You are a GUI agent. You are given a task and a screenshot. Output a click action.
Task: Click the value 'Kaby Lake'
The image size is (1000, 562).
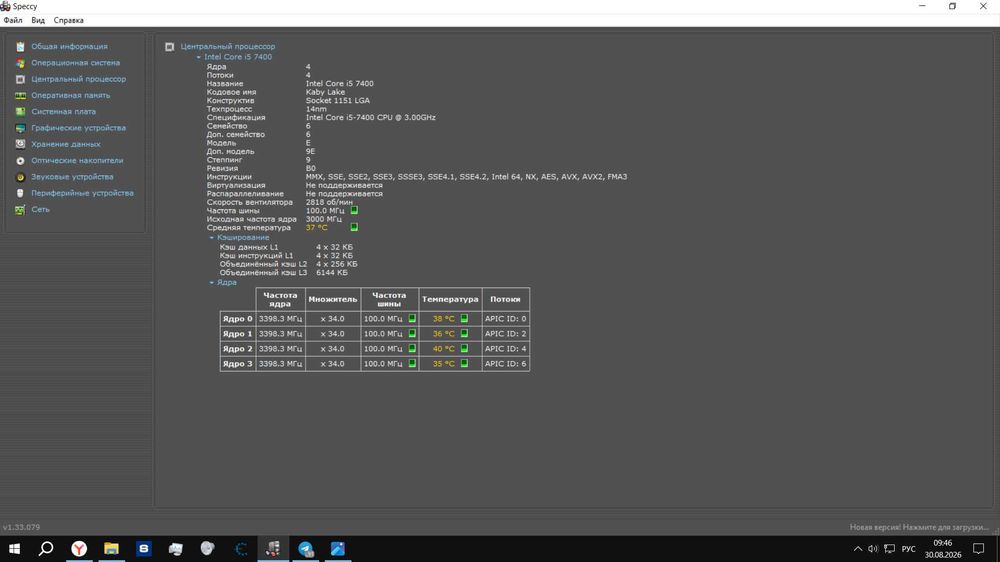[x=325, y=92]
